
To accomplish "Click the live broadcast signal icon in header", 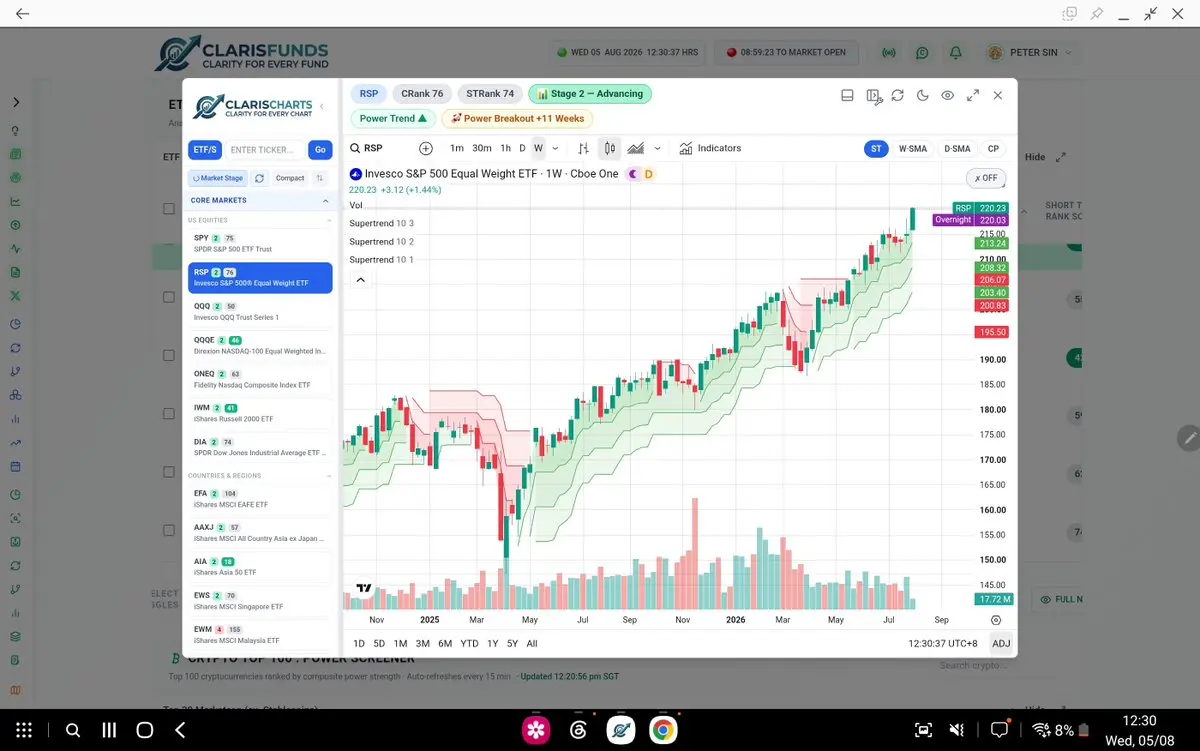I will click(x=888, y=53).
